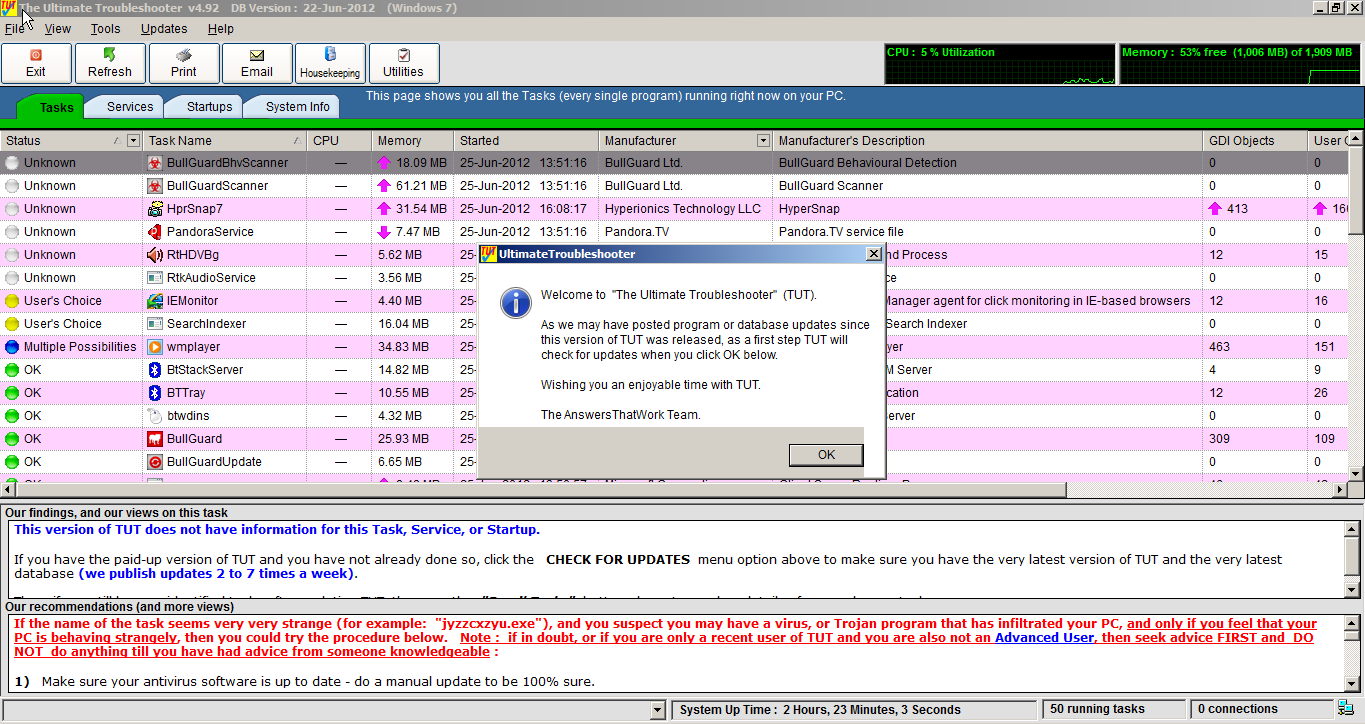
Task: Click OK in the welcome dialog
Action: click(826, 454)
